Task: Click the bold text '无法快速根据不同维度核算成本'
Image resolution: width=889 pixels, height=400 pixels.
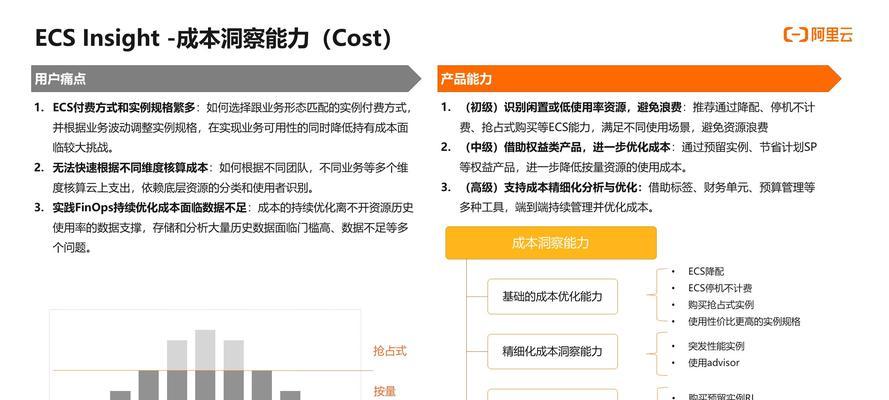Action: coord(130,168)
